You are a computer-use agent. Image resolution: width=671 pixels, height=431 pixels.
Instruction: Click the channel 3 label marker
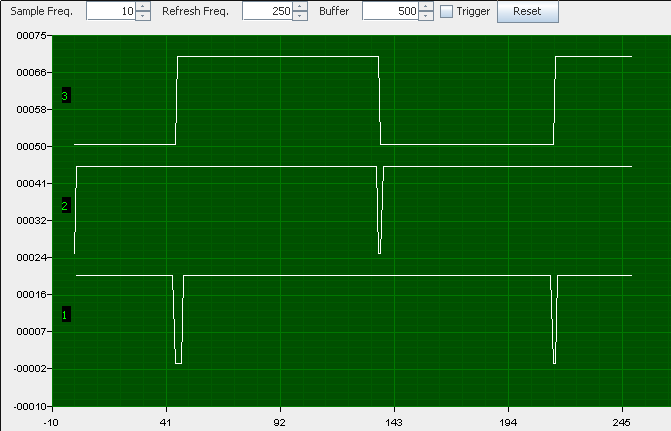[65, 96]
